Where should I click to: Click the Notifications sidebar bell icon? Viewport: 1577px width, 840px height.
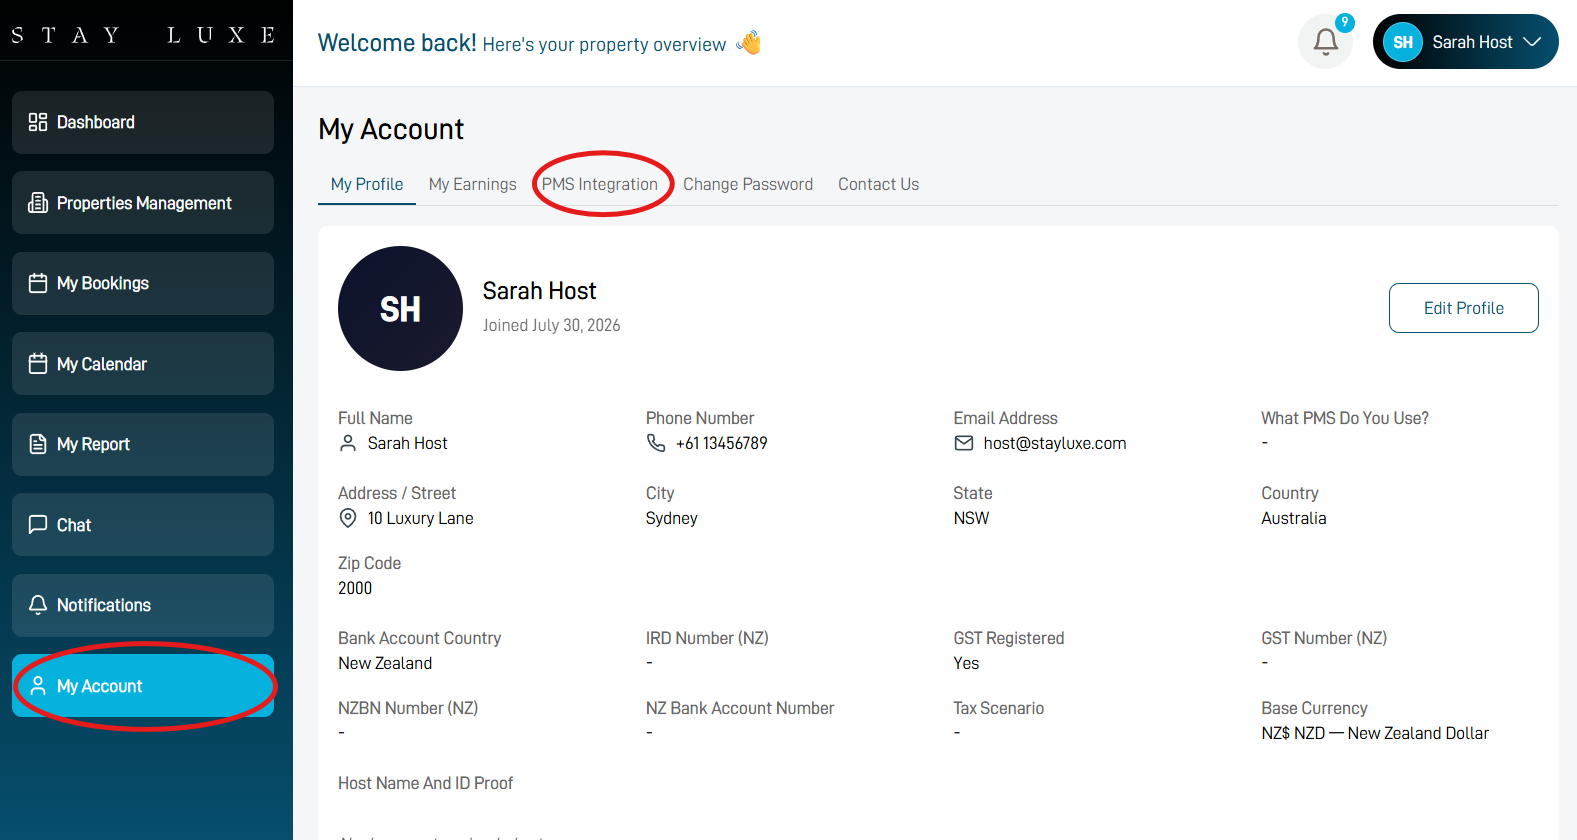point(38,605)
